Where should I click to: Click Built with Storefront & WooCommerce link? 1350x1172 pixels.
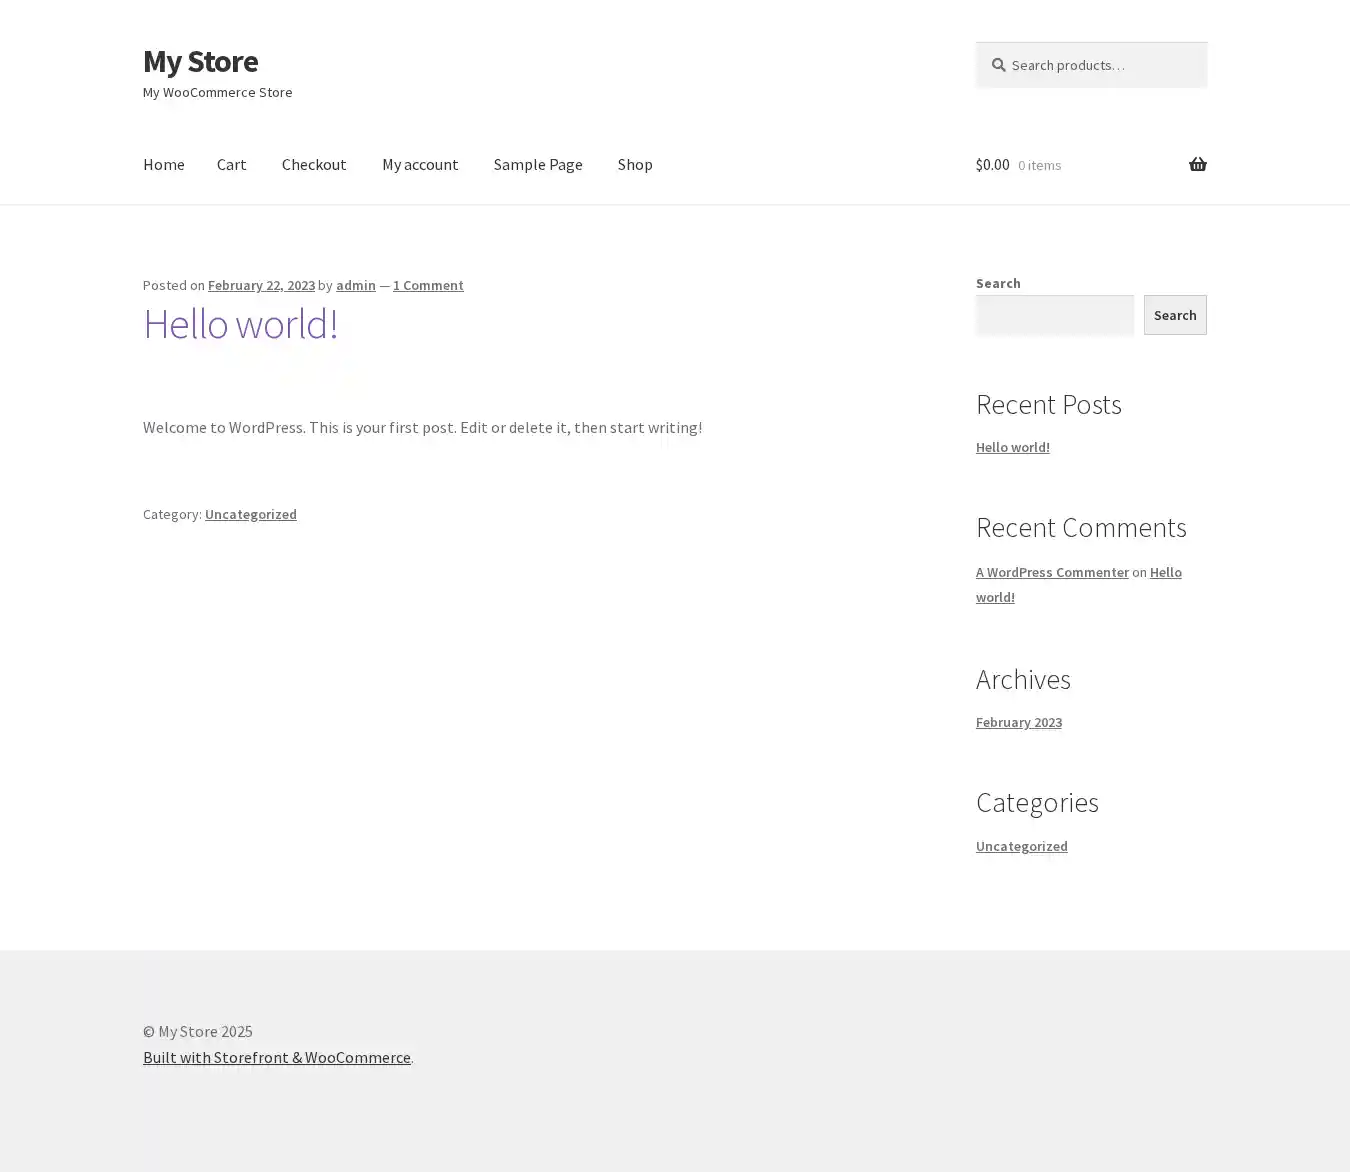coord(276,1057)
